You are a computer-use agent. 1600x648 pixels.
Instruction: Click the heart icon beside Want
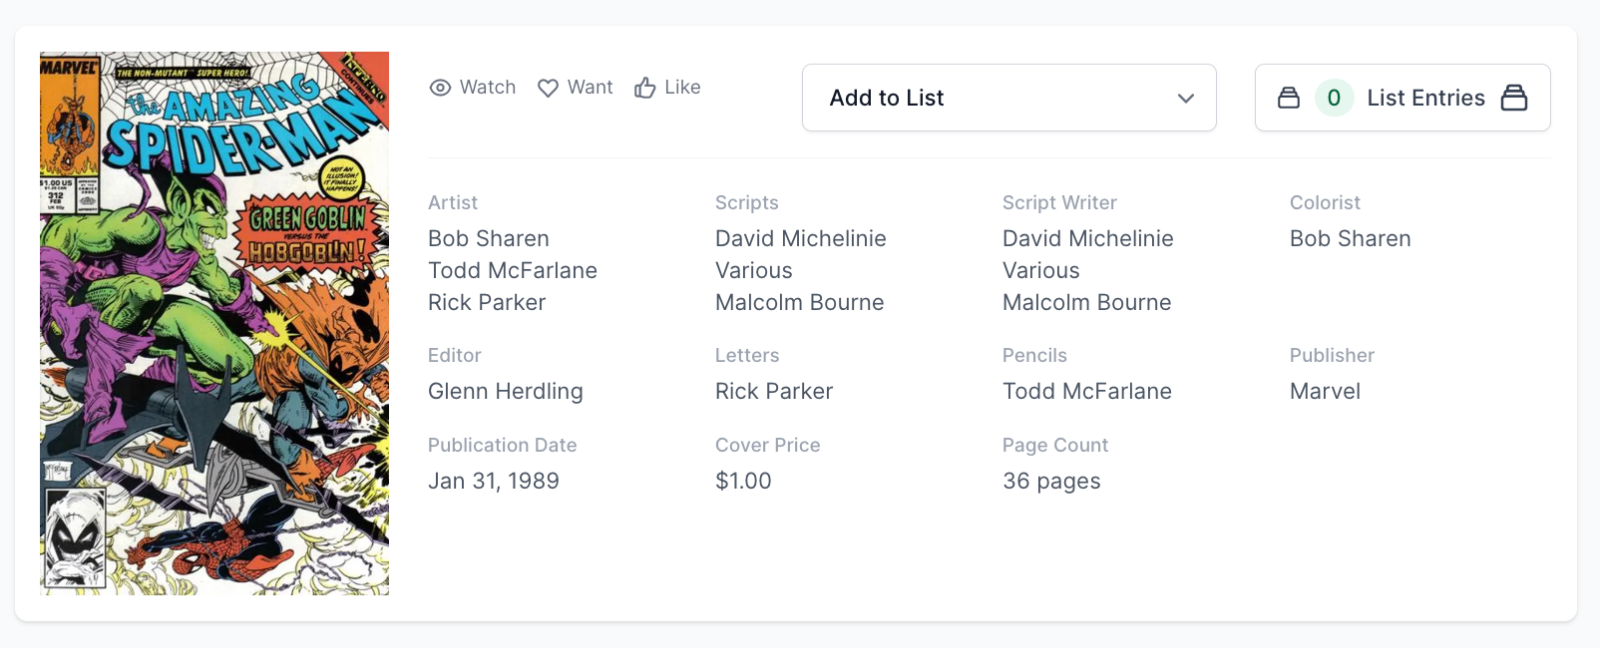pos(548,88)
